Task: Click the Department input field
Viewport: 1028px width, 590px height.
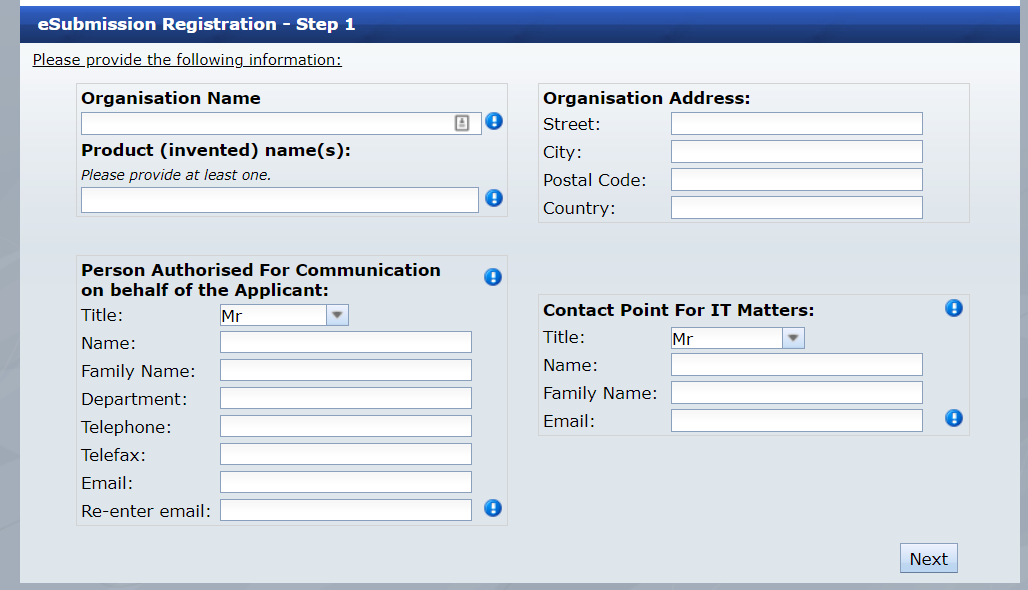Action: [x=346, y=399]
